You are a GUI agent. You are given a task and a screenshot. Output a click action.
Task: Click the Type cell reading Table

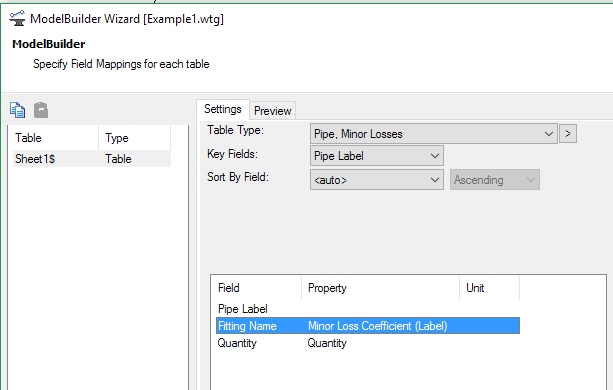118,159
